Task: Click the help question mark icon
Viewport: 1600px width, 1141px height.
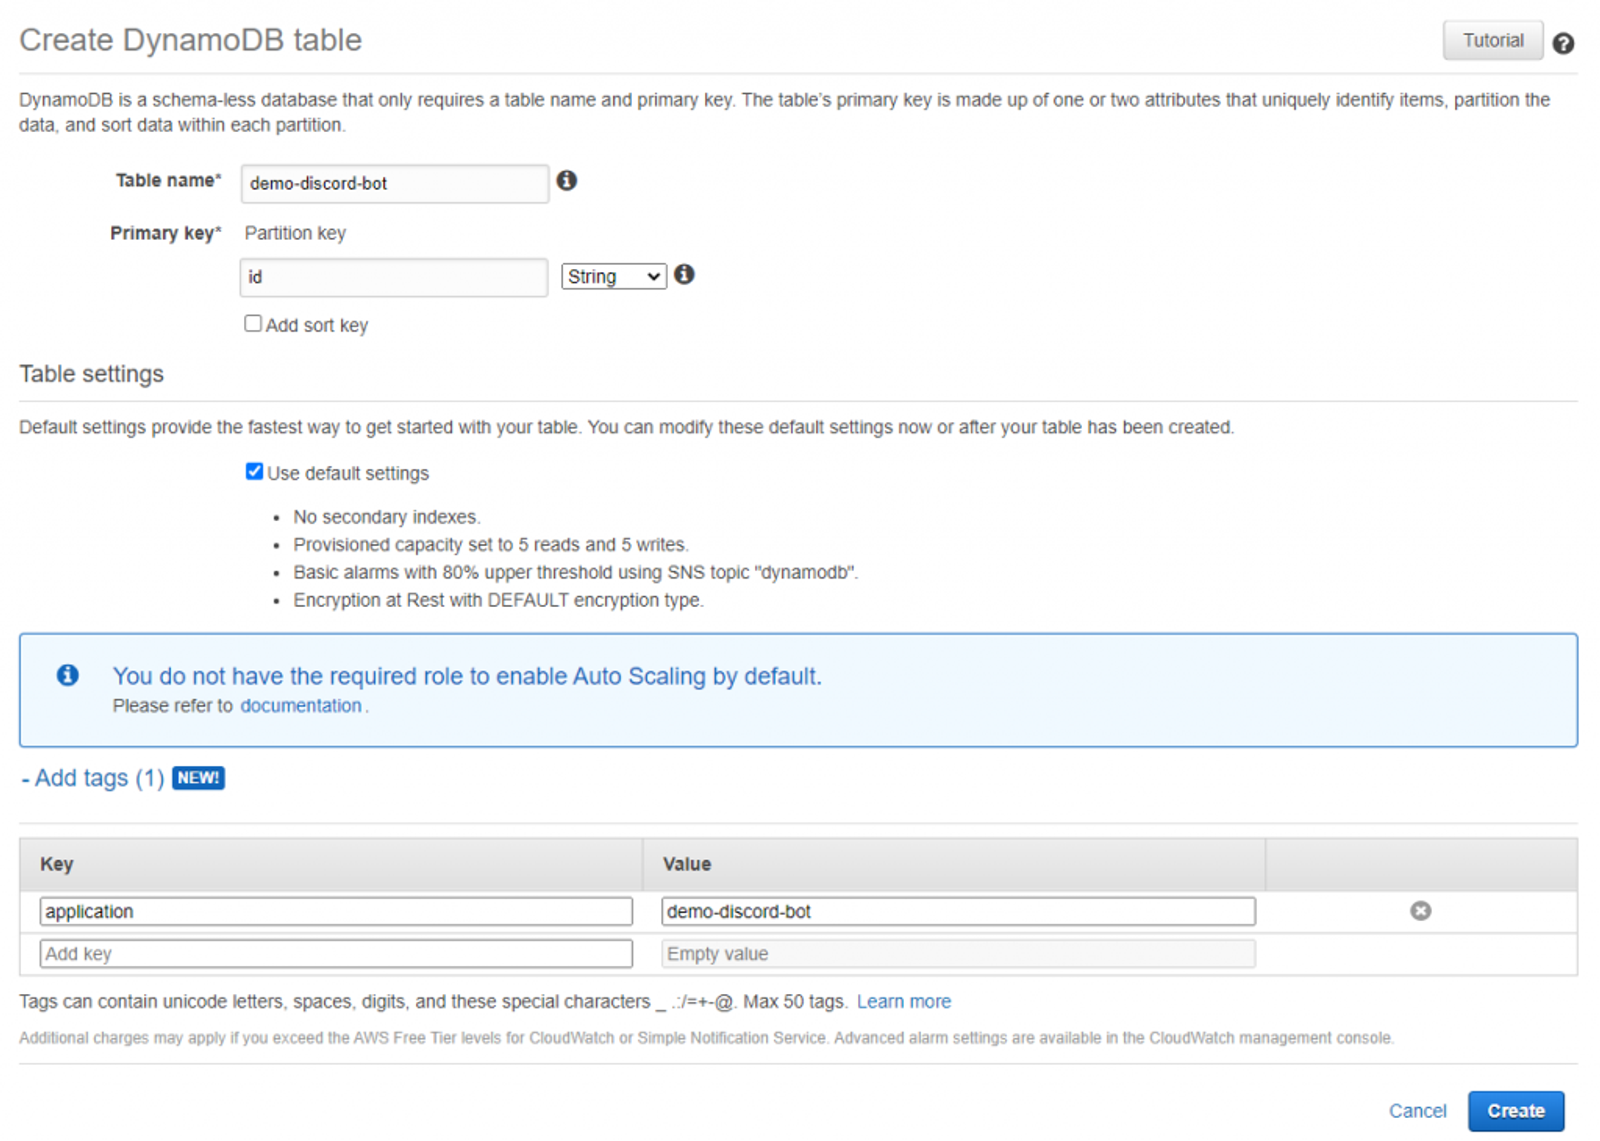Action: point(1563,43)
